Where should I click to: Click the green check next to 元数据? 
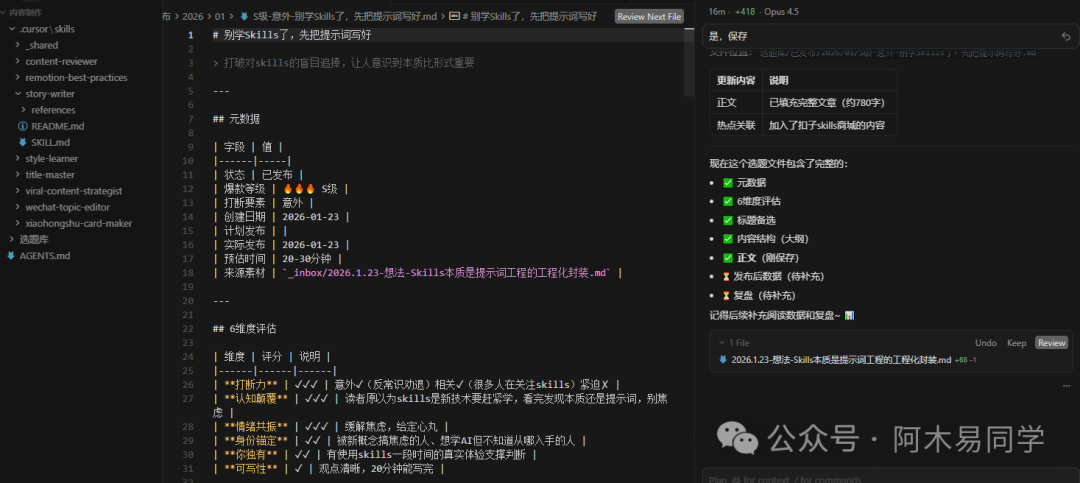coord(727,183)
